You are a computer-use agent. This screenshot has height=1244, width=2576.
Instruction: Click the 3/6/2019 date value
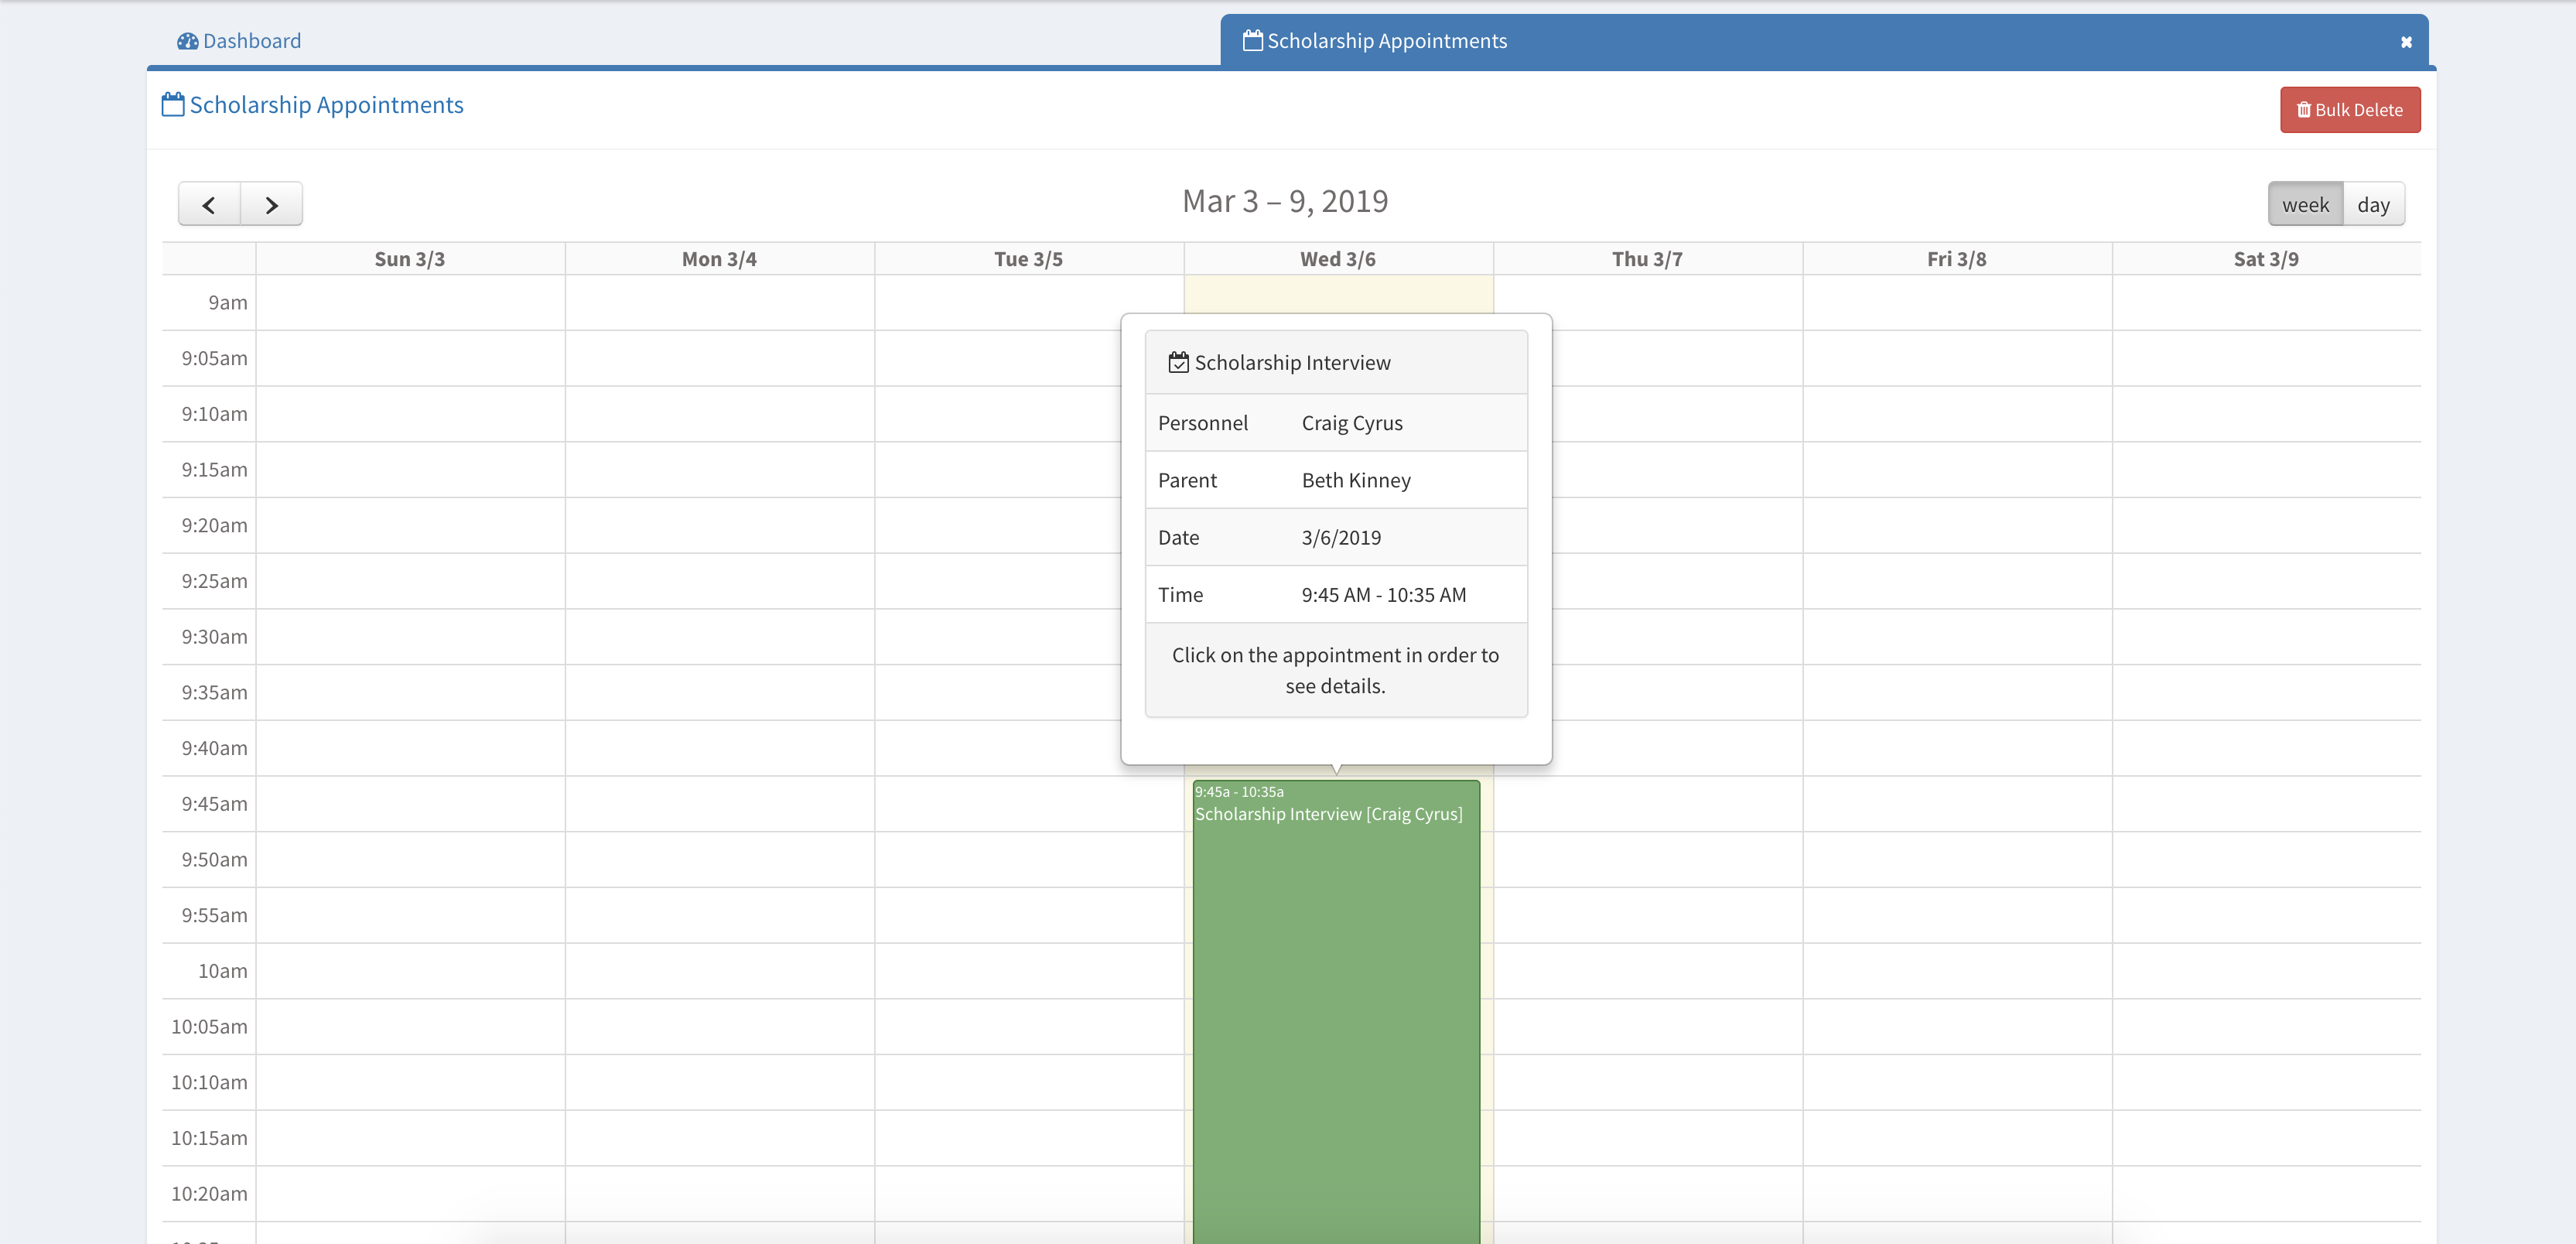(1341, 537)
